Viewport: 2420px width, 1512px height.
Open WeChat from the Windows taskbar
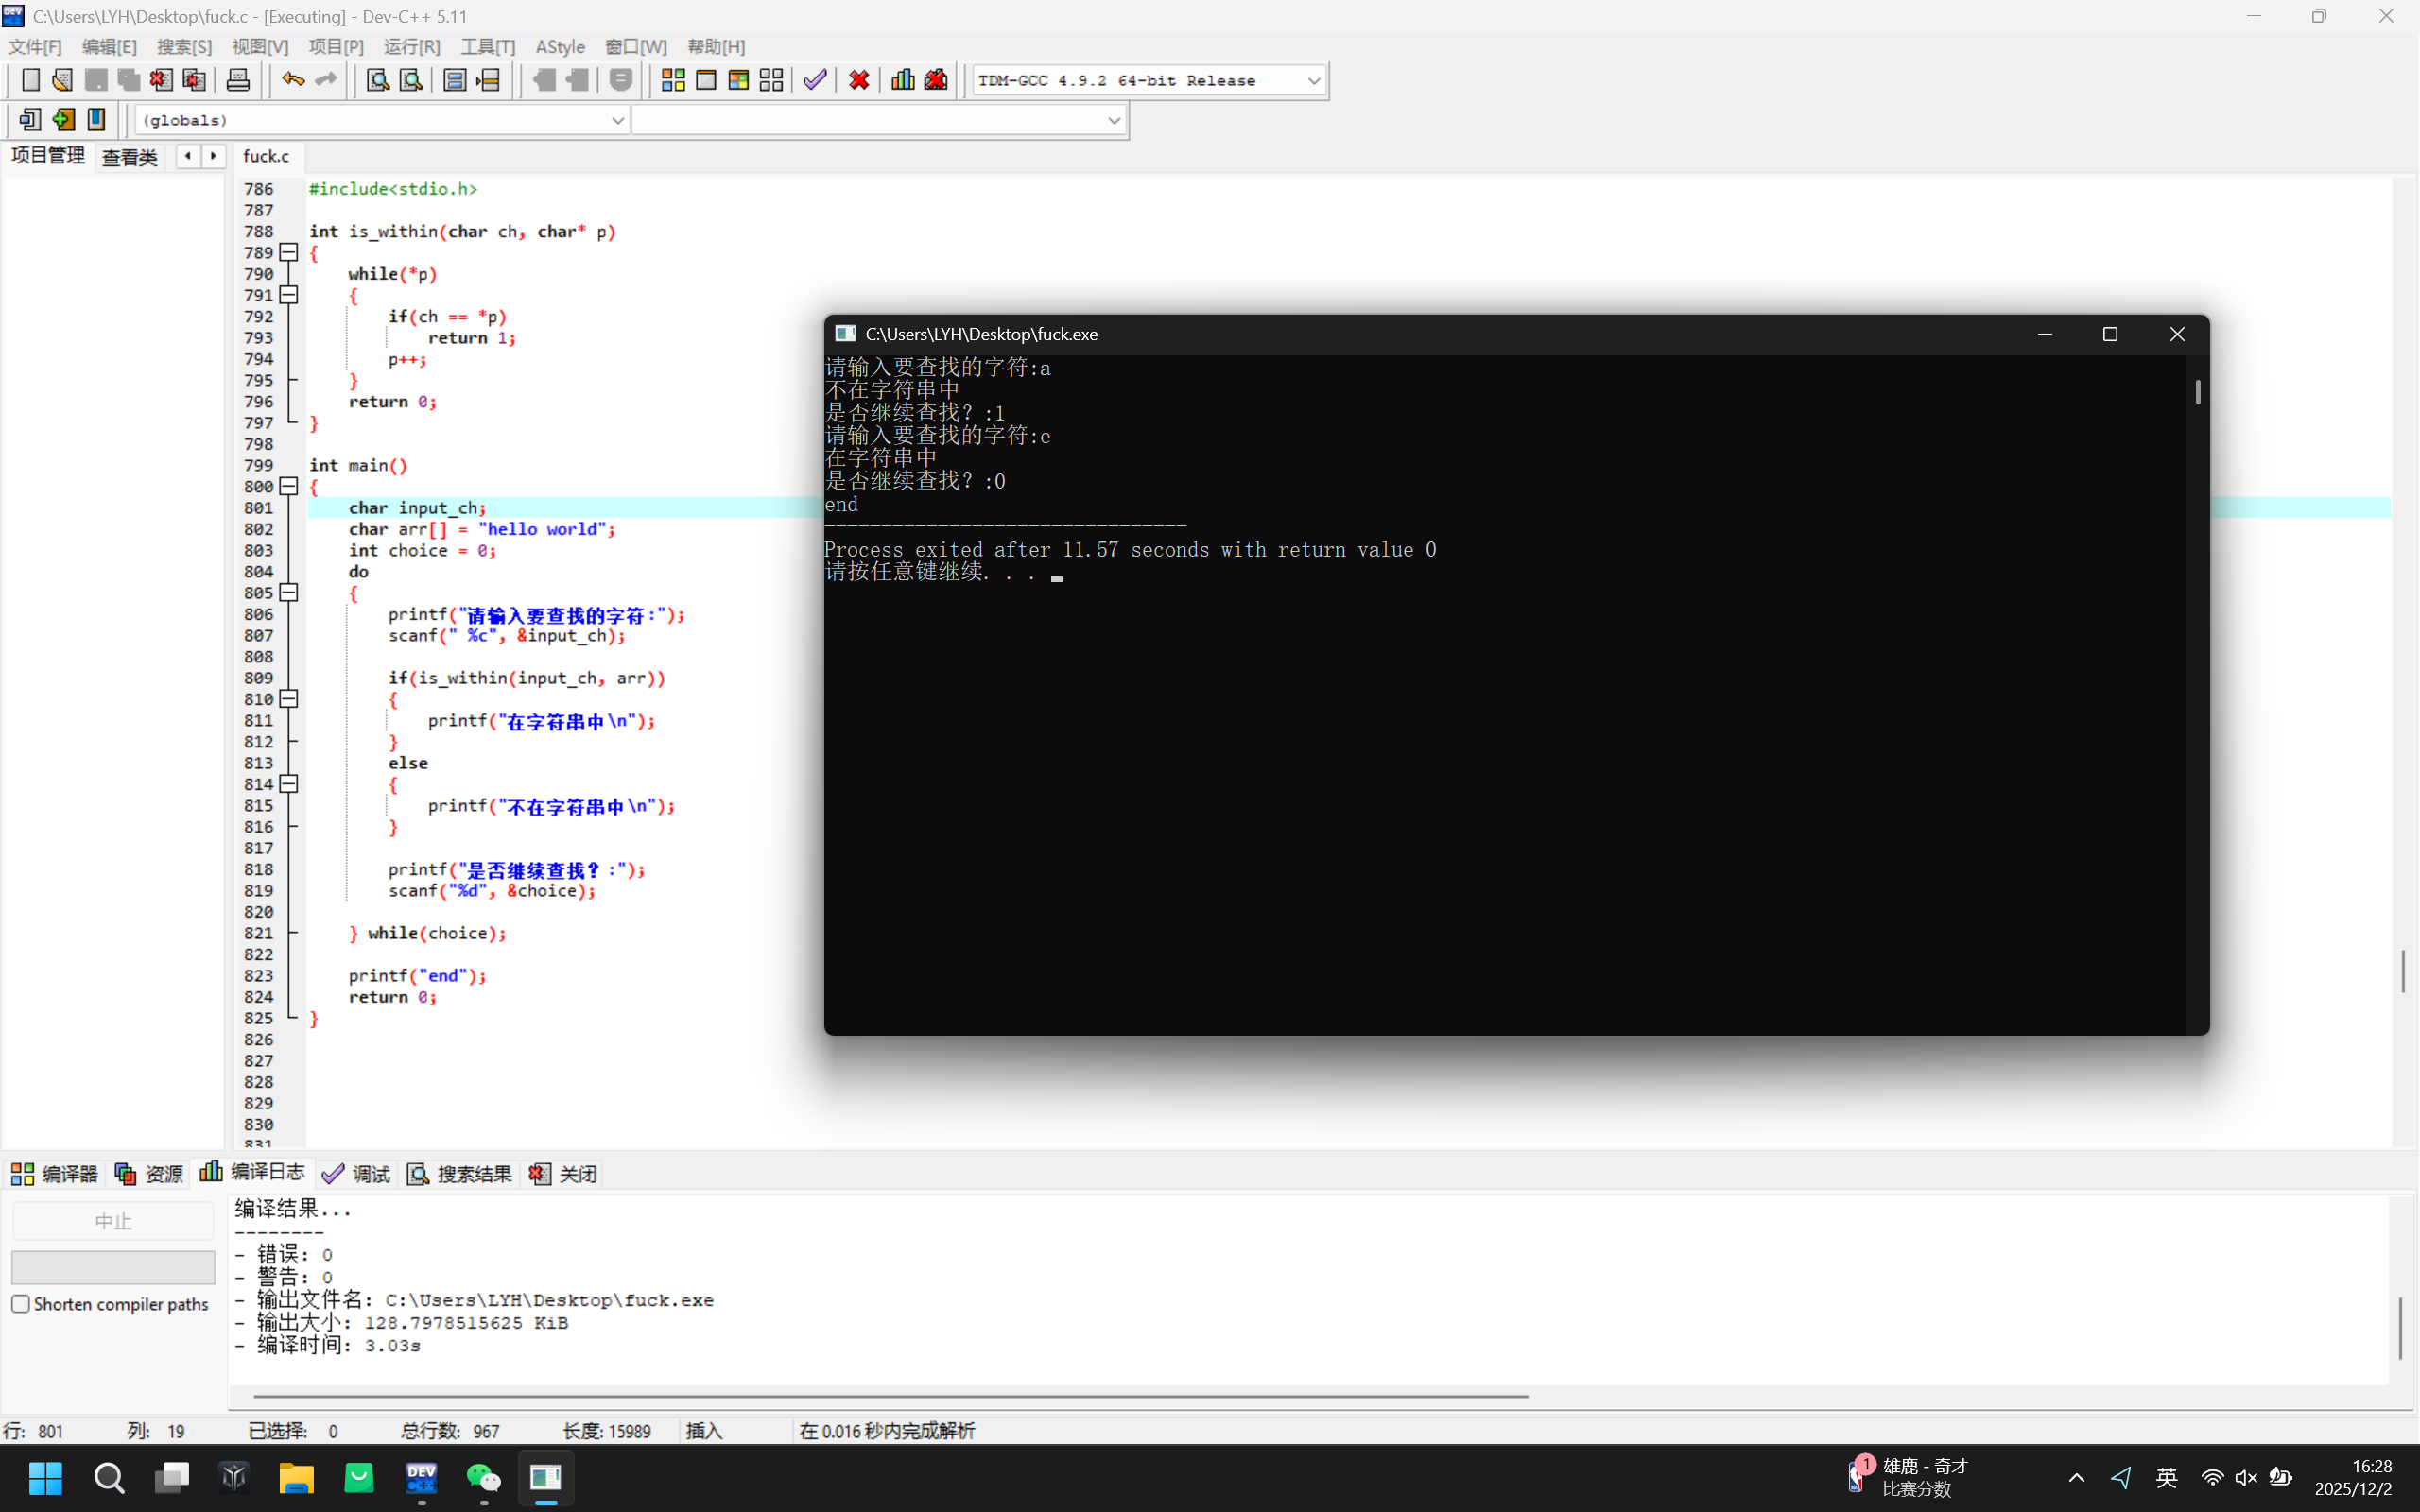coord(484,1477)
